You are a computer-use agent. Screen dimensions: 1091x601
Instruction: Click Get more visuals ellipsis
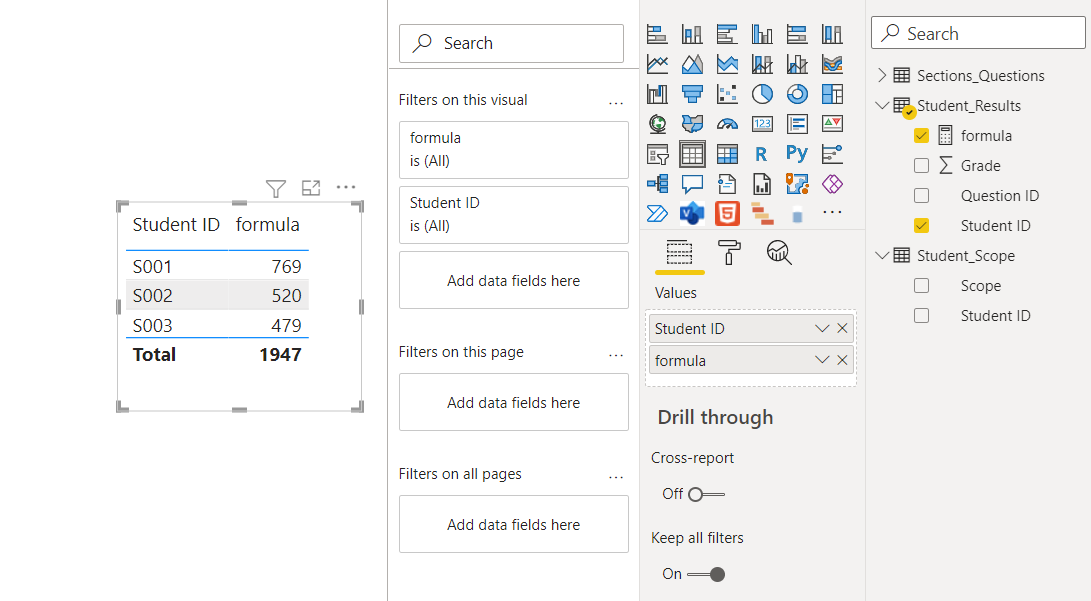pos(832,212)
